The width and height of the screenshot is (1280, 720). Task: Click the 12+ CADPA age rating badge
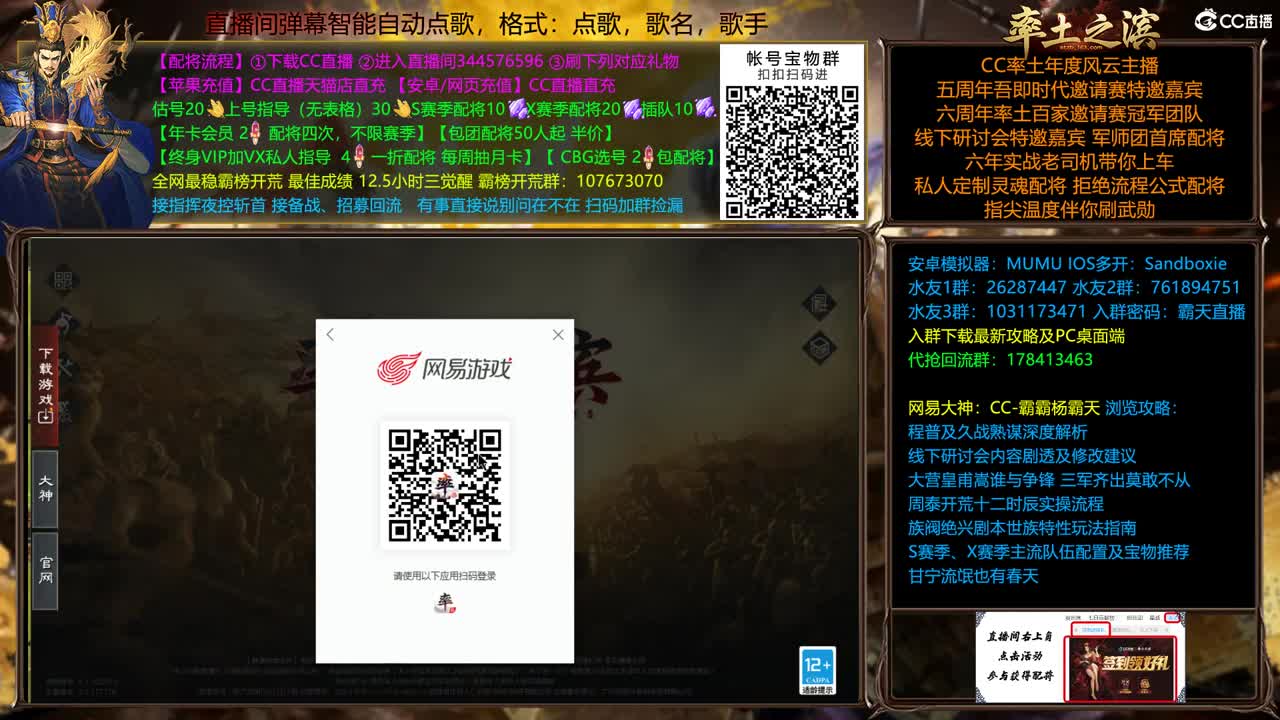click(x=817, y=671)
